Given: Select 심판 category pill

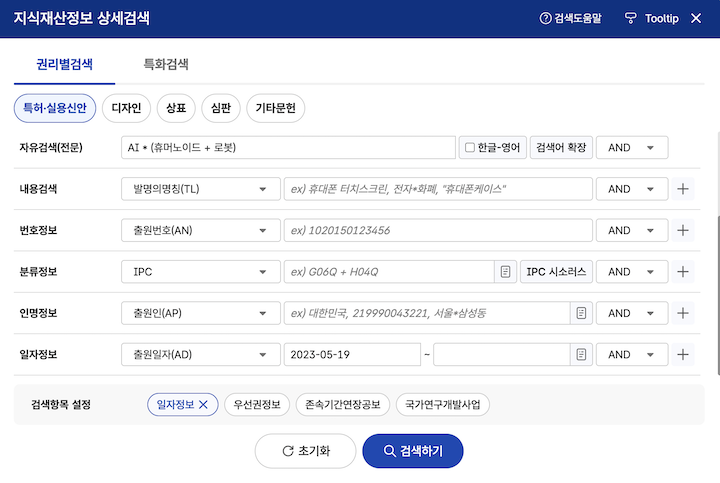Looking at the screenshot, I should pos(221,108).
